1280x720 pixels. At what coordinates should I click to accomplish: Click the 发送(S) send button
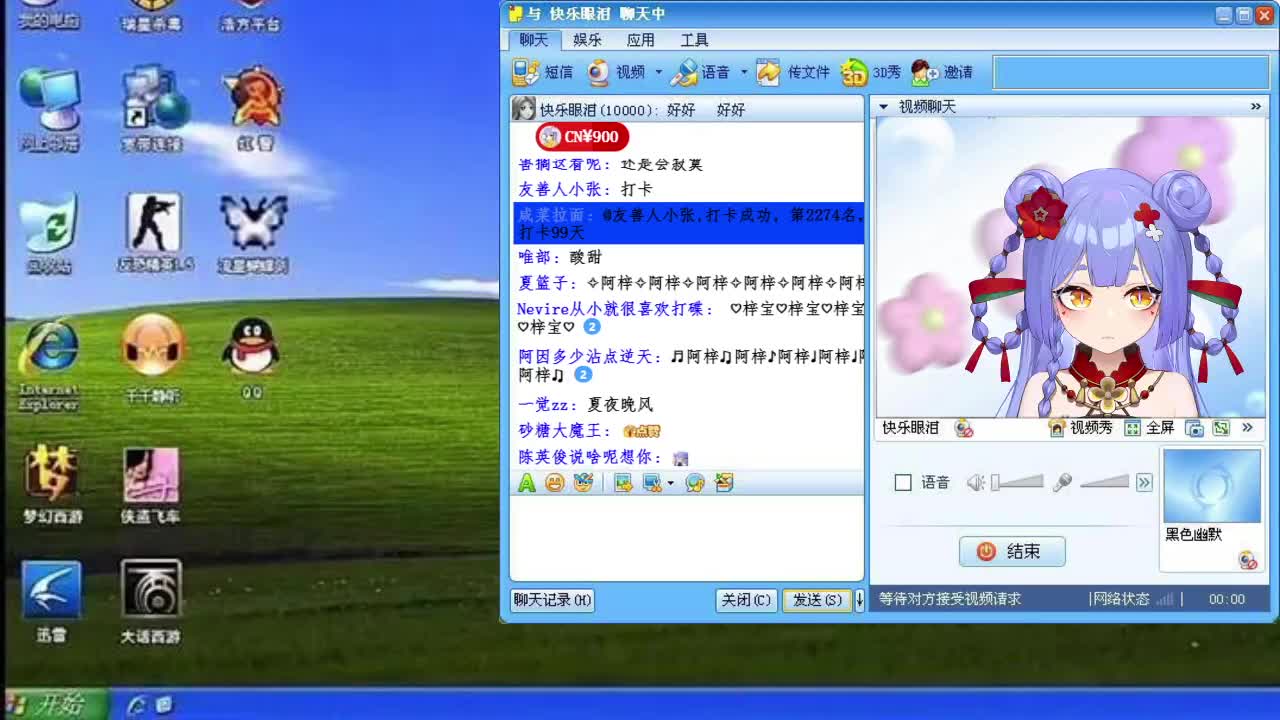pyautogui.click(x=817, y=600)
